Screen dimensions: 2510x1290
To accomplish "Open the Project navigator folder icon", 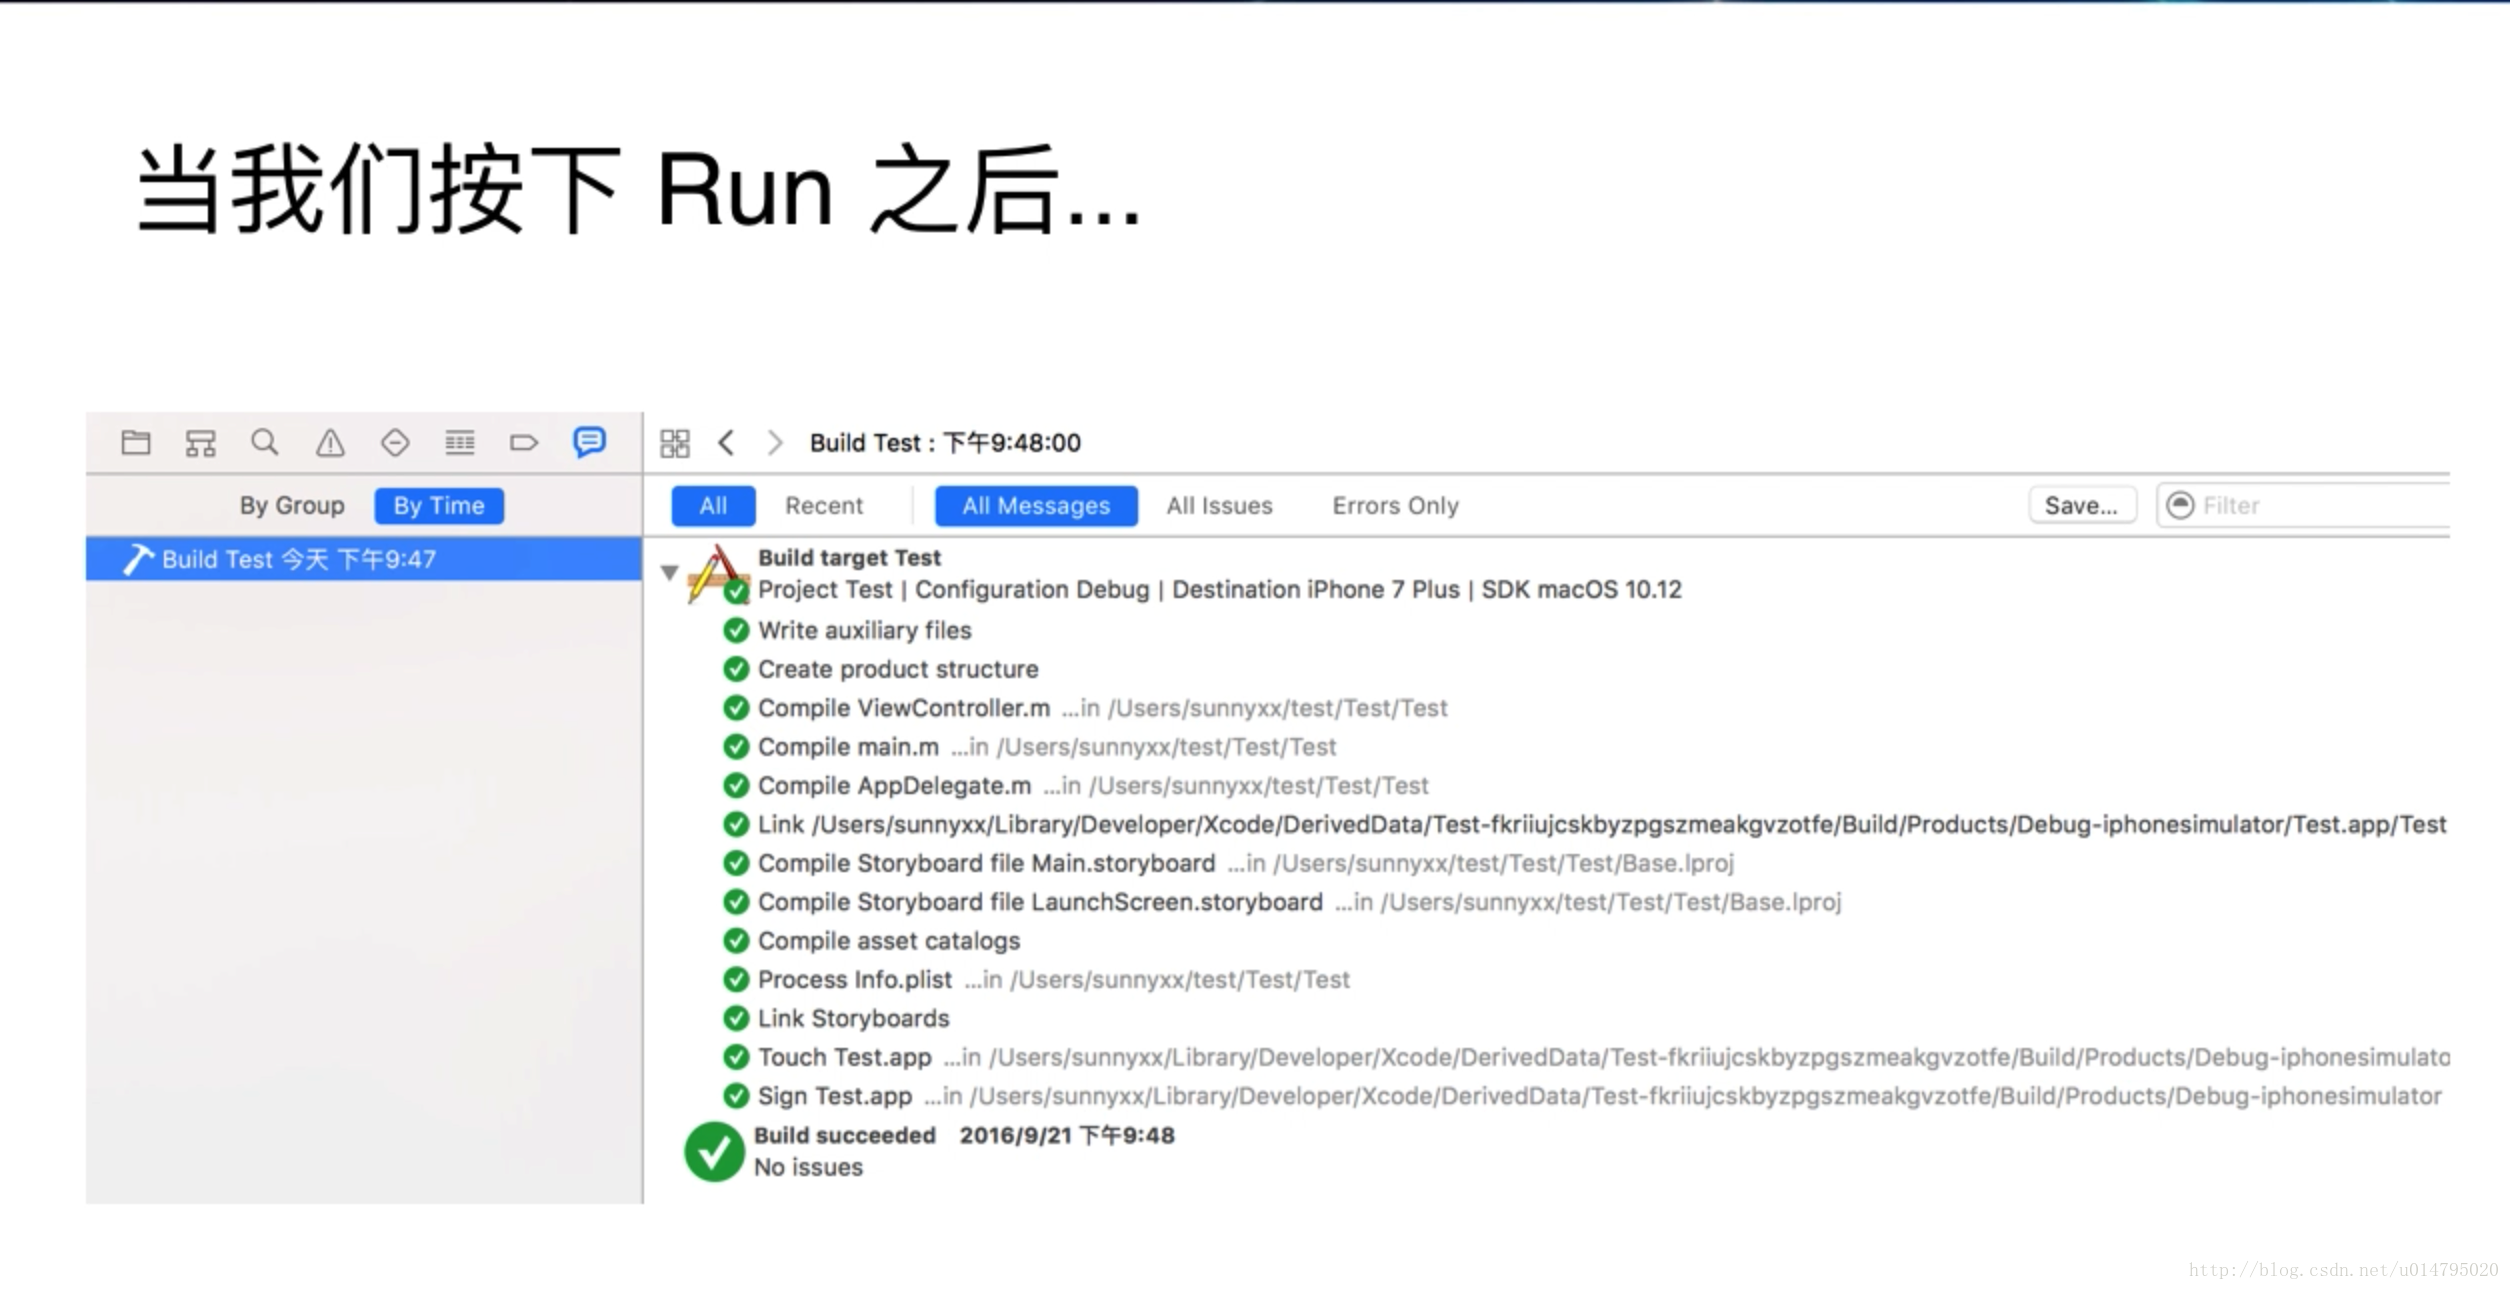I will click(136, 442).
